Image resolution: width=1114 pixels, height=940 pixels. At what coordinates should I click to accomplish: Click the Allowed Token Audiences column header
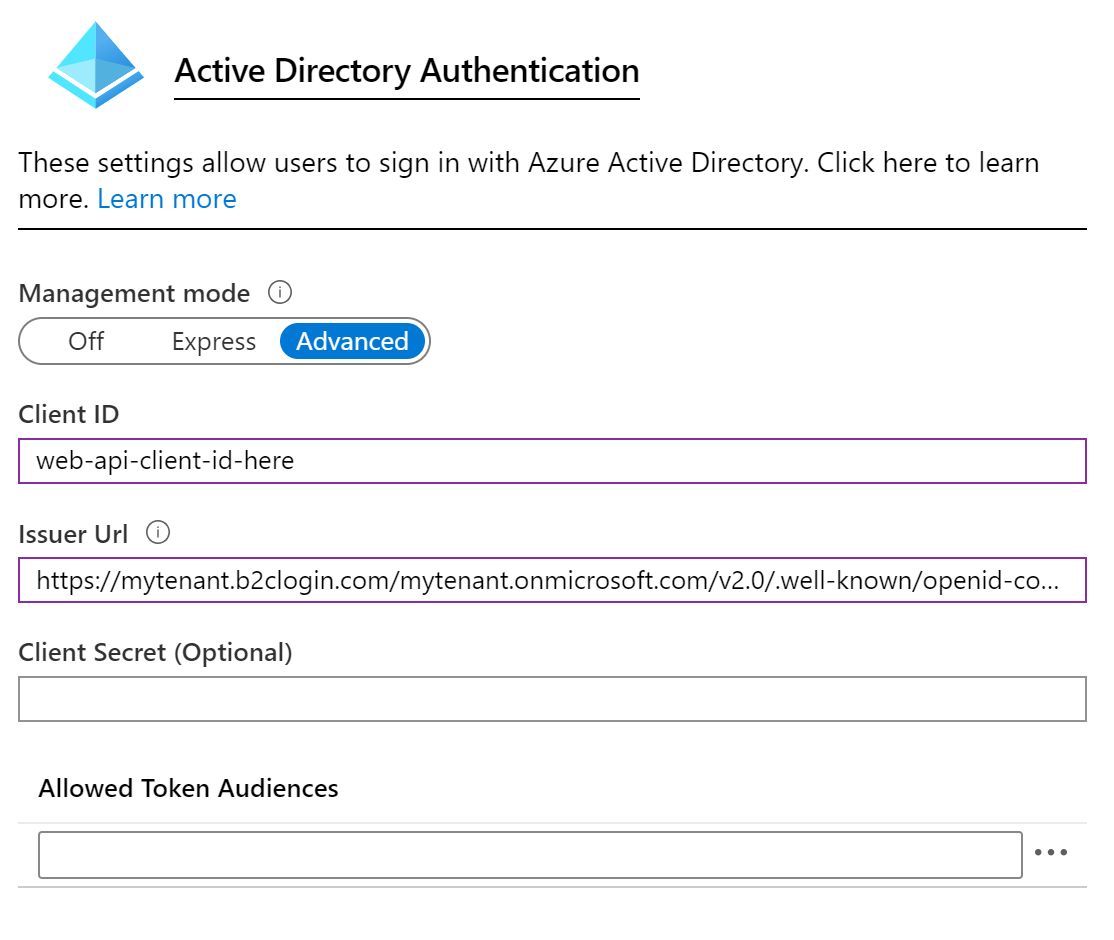(x=188, y=788)
